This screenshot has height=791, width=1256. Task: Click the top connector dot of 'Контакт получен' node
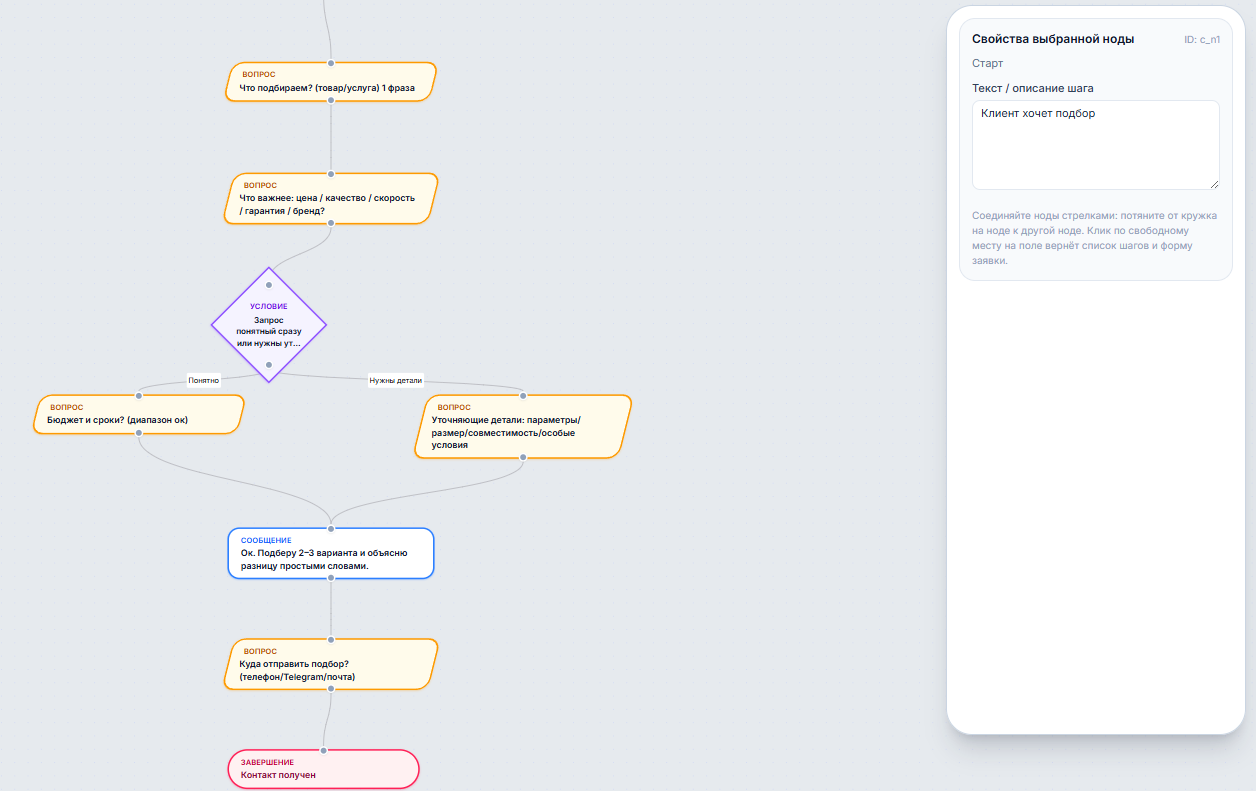click(323, 750)
